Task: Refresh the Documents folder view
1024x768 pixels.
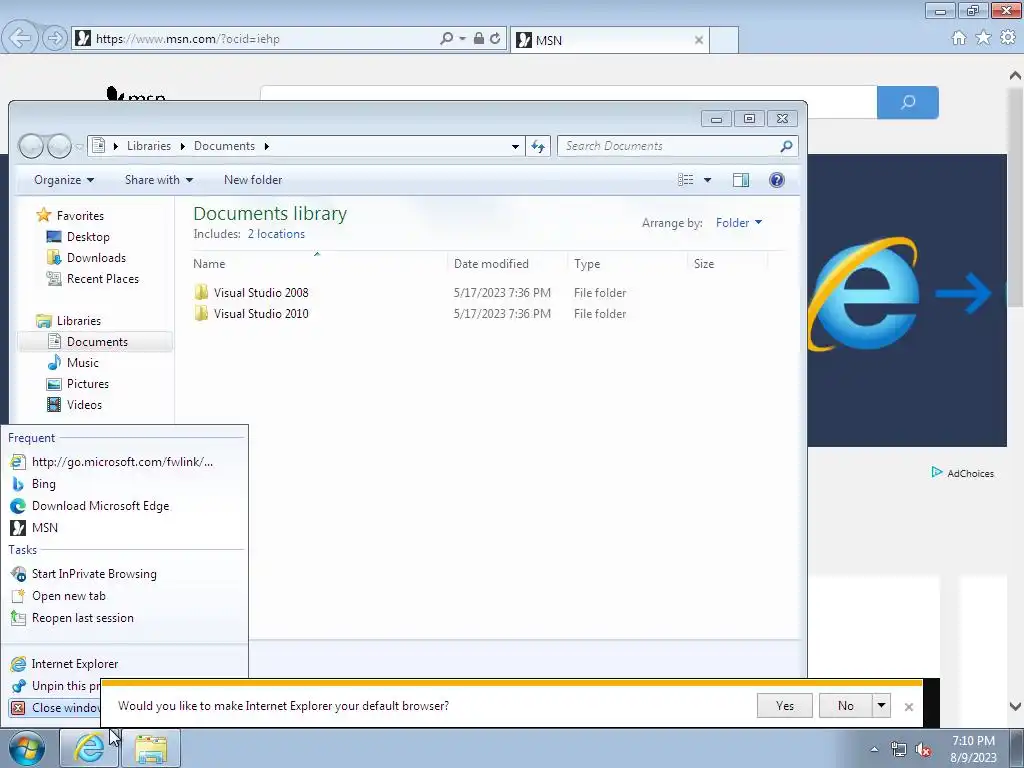Action: (x=538, y=146)
